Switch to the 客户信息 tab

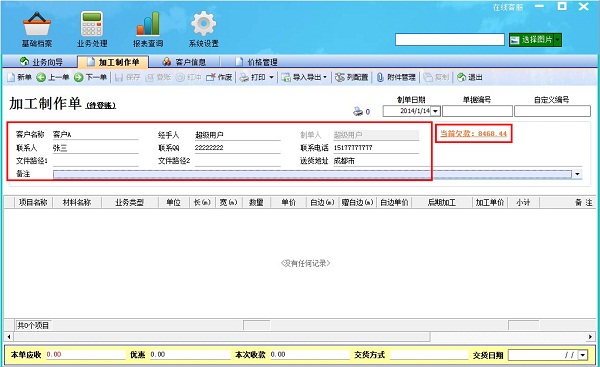[x=184, y=62]
